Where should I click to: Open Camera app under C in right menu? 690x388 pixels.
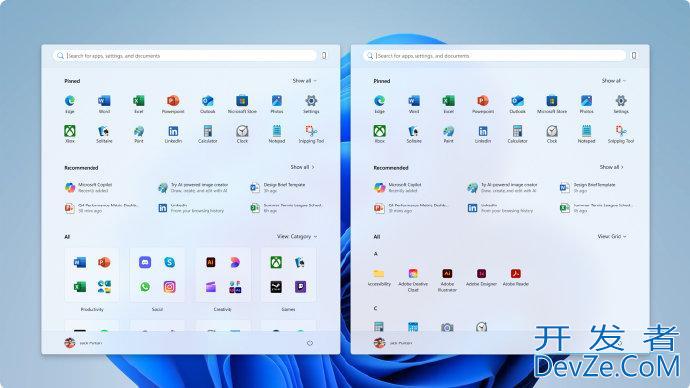447,327
